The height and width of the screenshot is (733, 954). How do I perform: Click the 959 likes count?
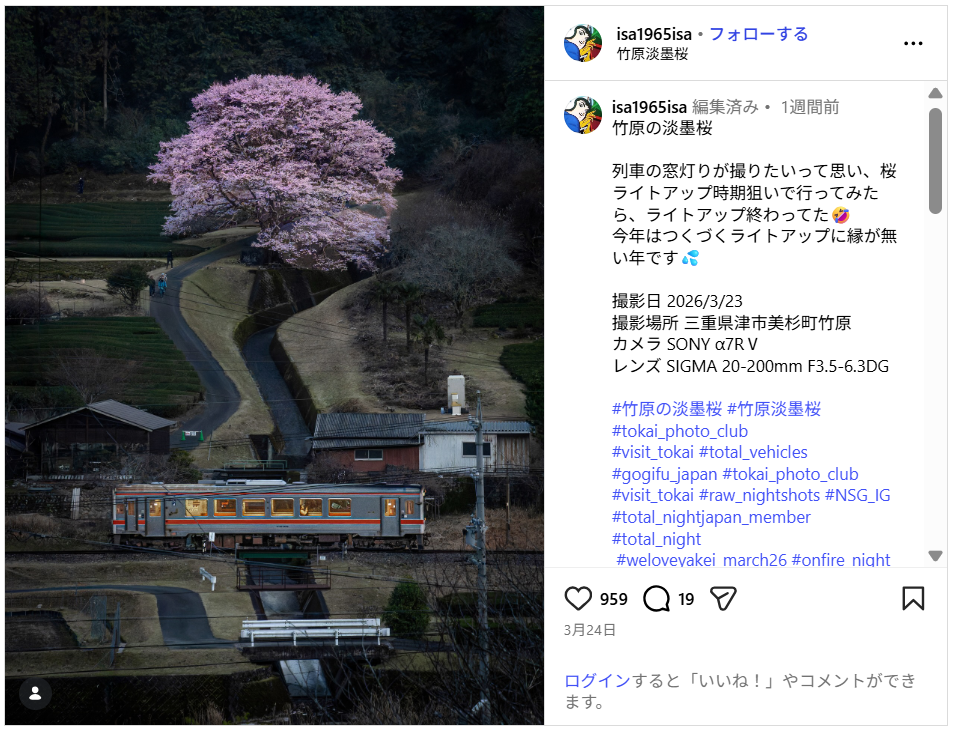pos(613,599)
